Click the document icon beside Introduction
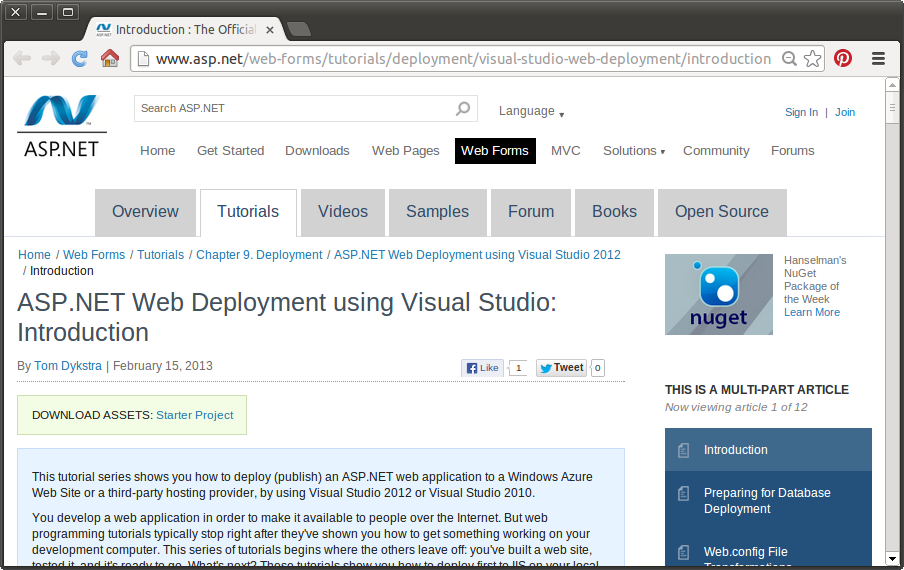The width and height of the screenshot is (904, 570). pos(683,450)
